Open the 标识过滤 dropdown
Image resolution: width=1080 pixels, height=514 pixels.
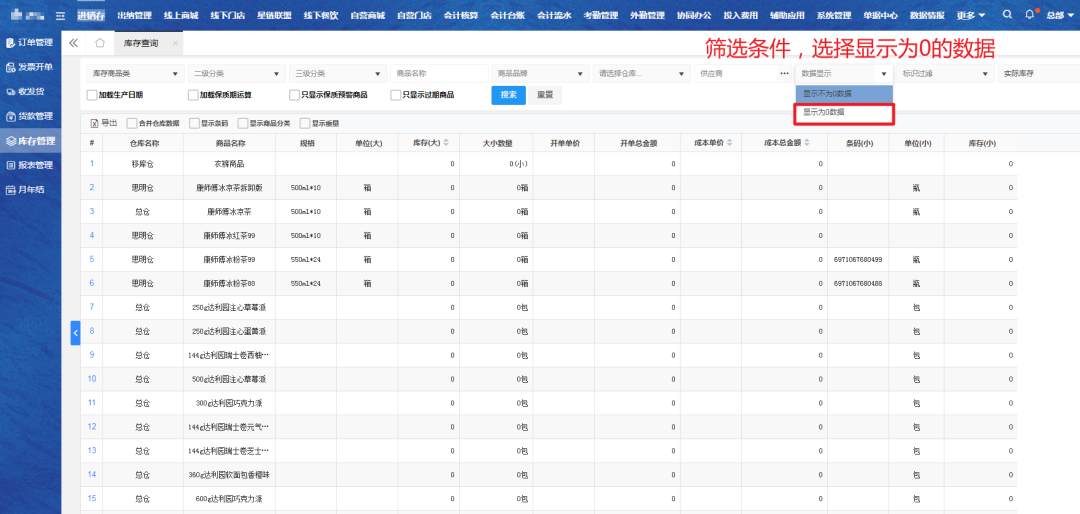[x=943, y=74]
